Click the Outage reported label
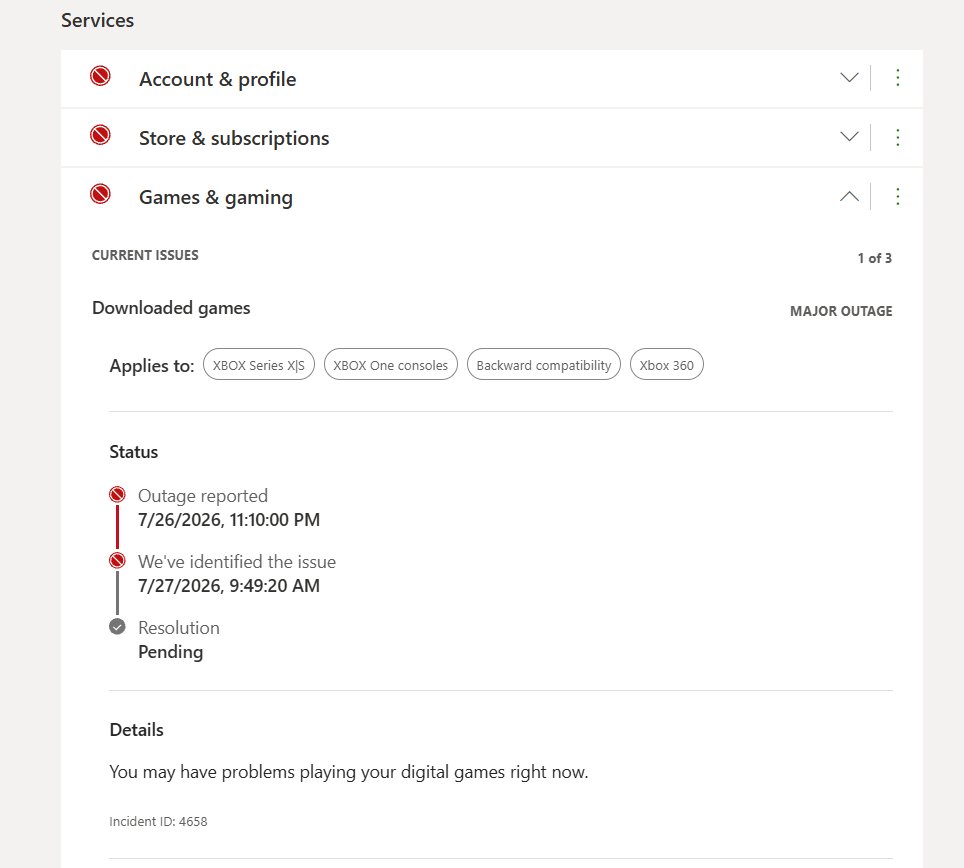This screenshot has width=964, height=868. point(203,495)
